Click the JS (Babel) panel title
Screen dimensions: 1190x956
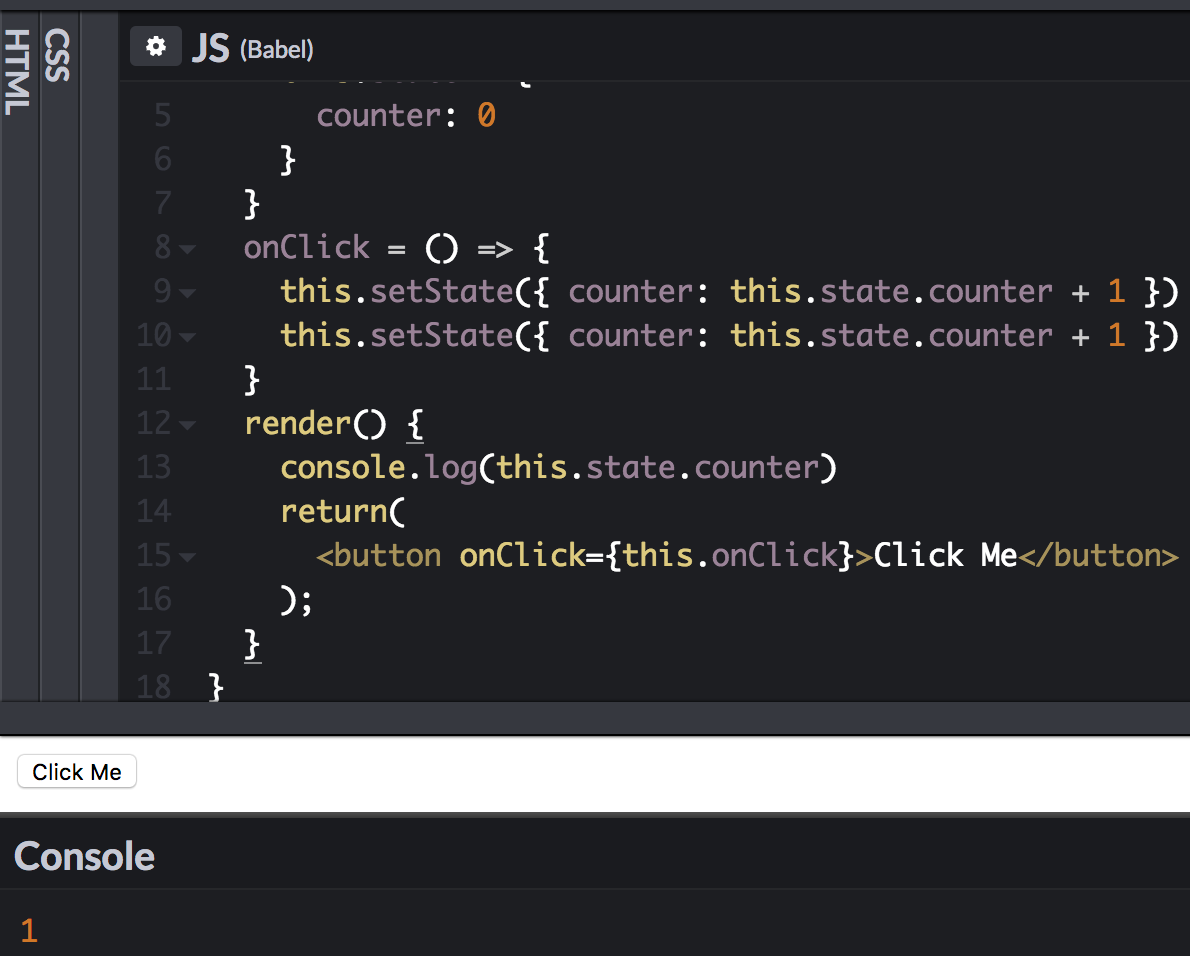[252, 49]
